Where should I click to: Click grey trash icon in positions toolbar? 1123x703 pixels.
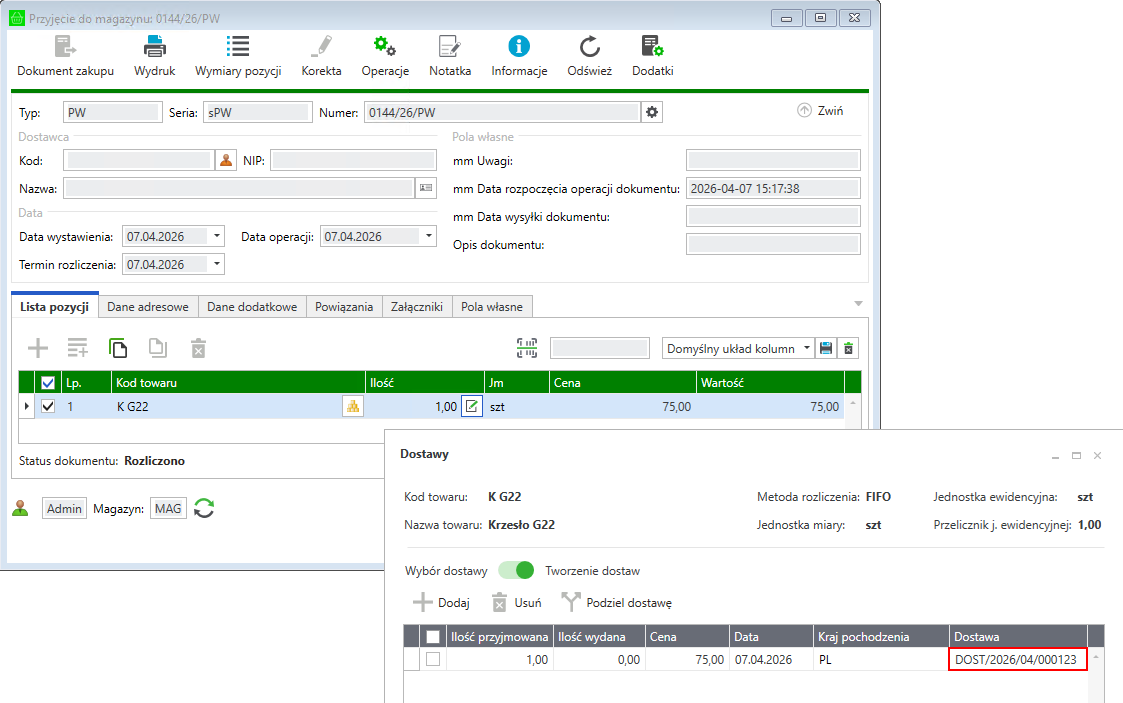click(x=198, y=349)
